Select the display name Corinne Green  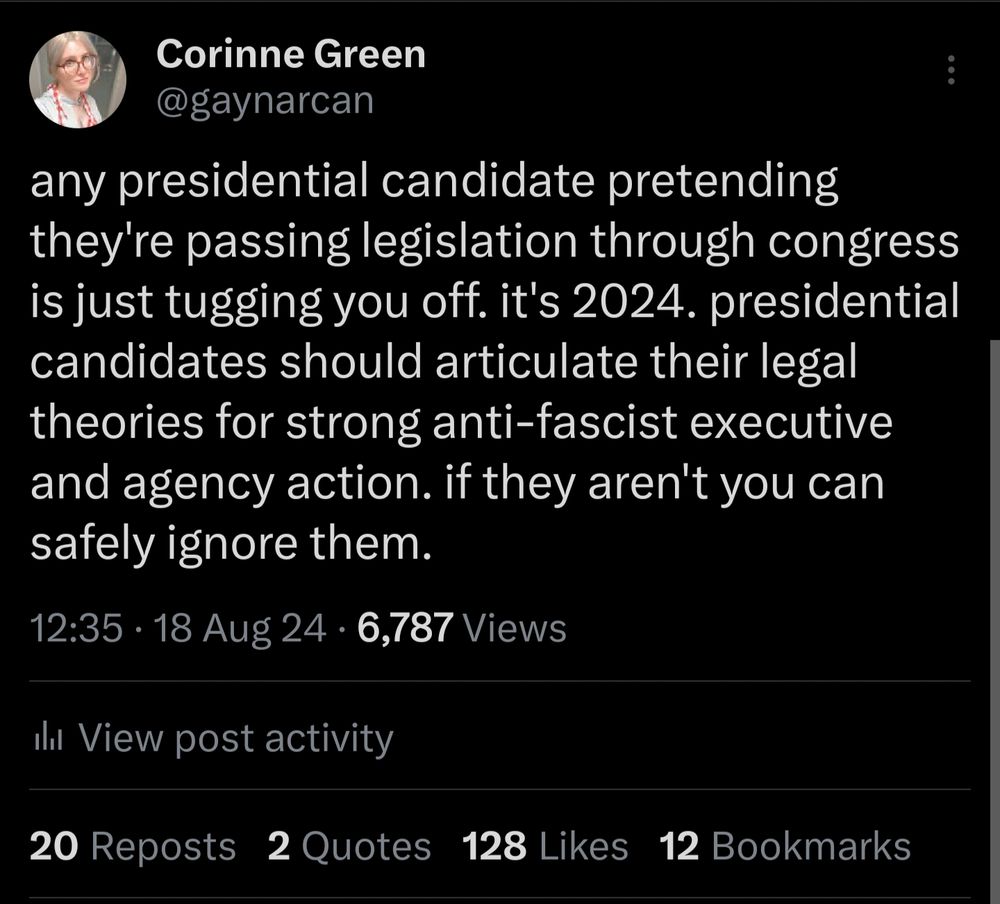(x=293, y=55)
